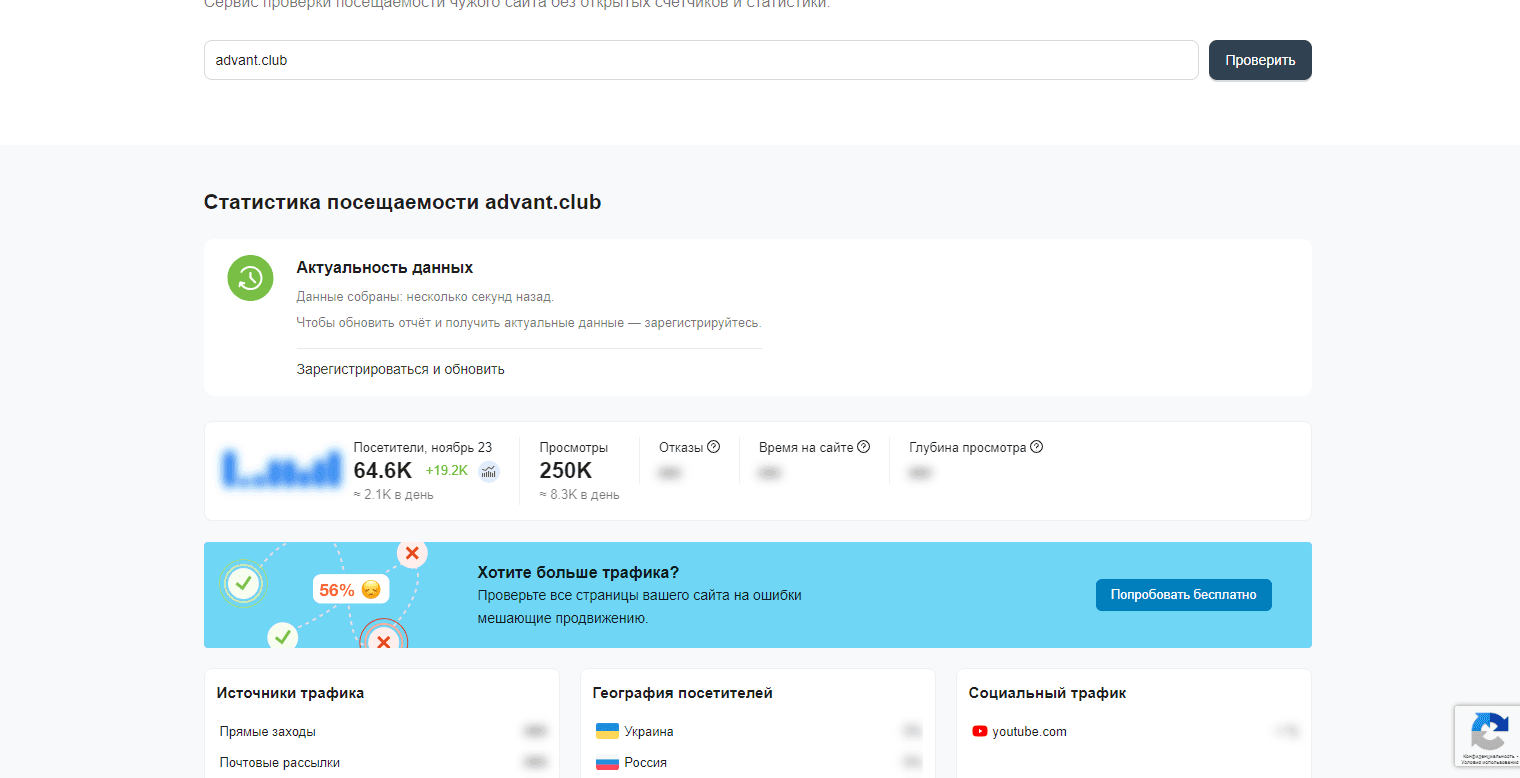Click Попробовать бесплатно button

pos(1183,594)
